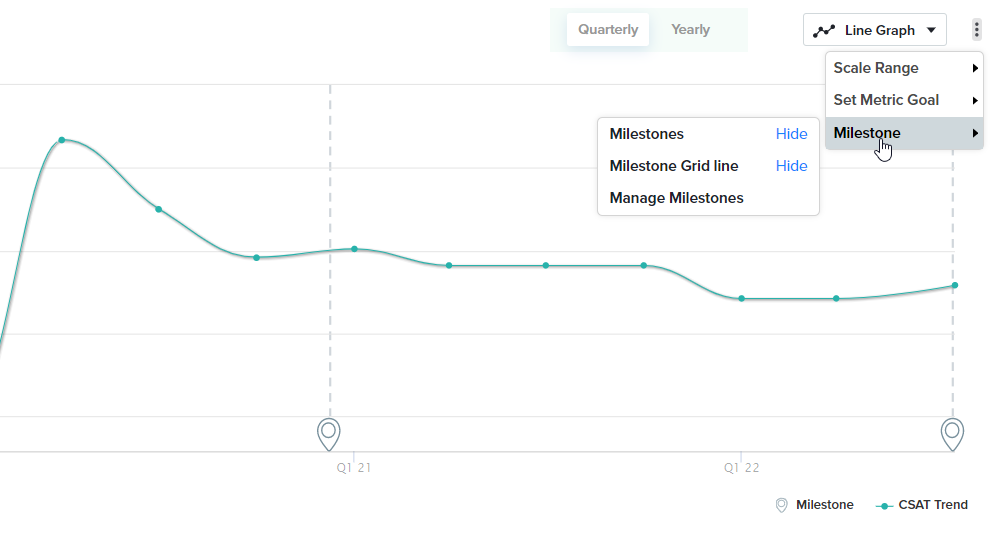The image size is (996, 534).
Task: Click the peak data point on the line
Action: click(62, 140)
